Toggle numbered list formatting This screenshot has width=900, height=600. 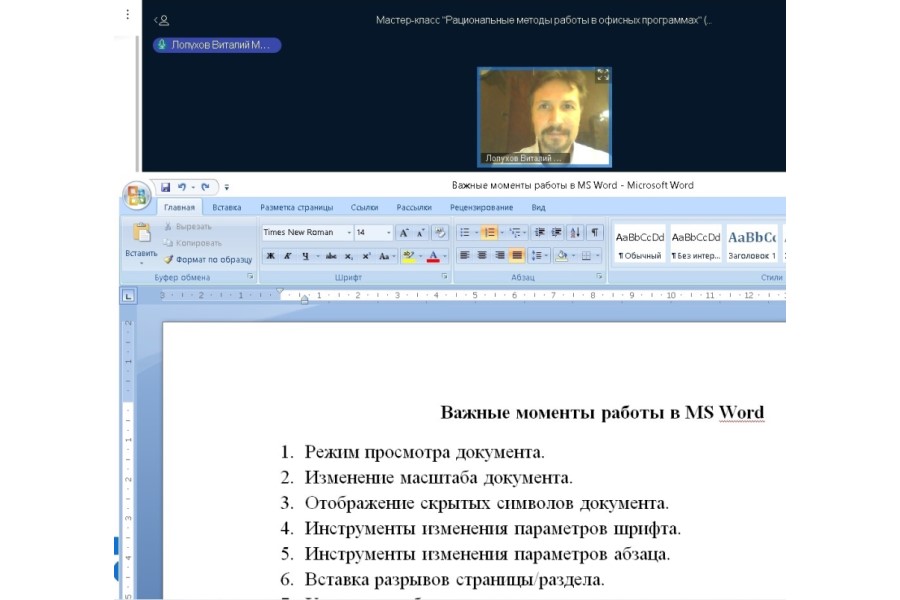coord(488,233)
